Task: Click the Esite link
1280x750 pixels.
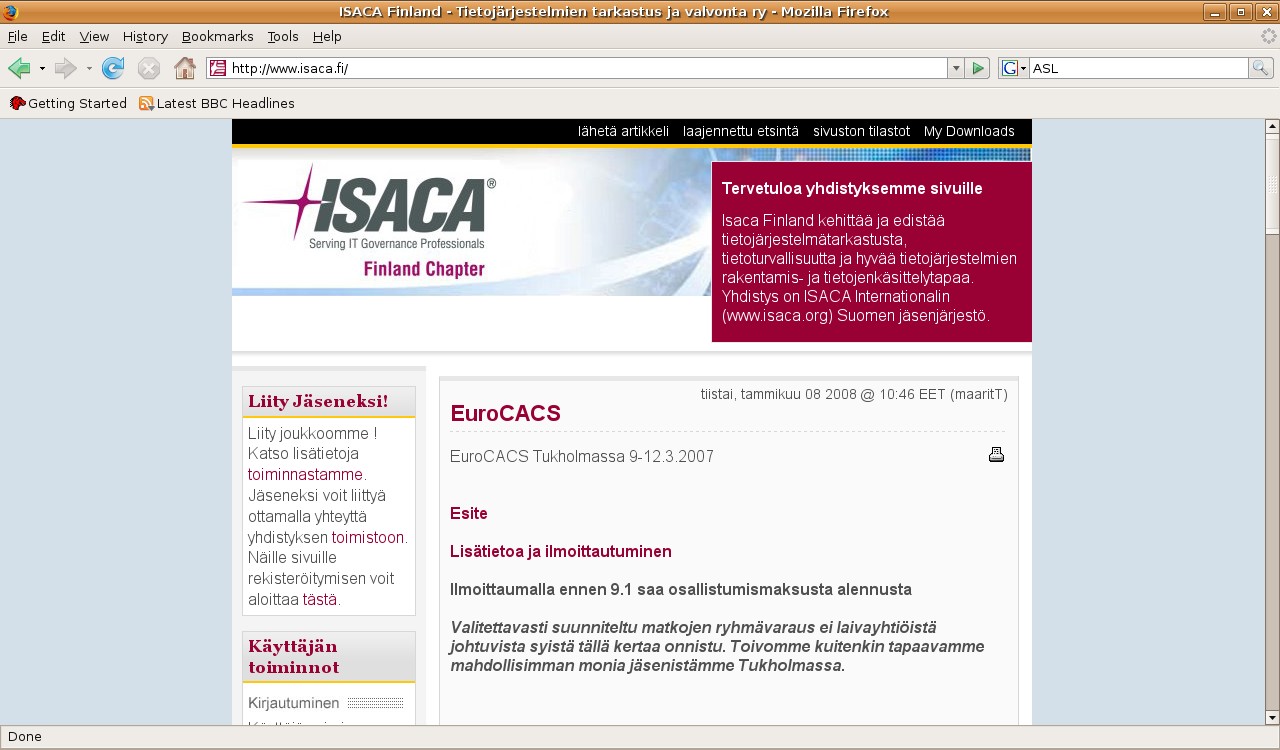Action: pos(469,513)
